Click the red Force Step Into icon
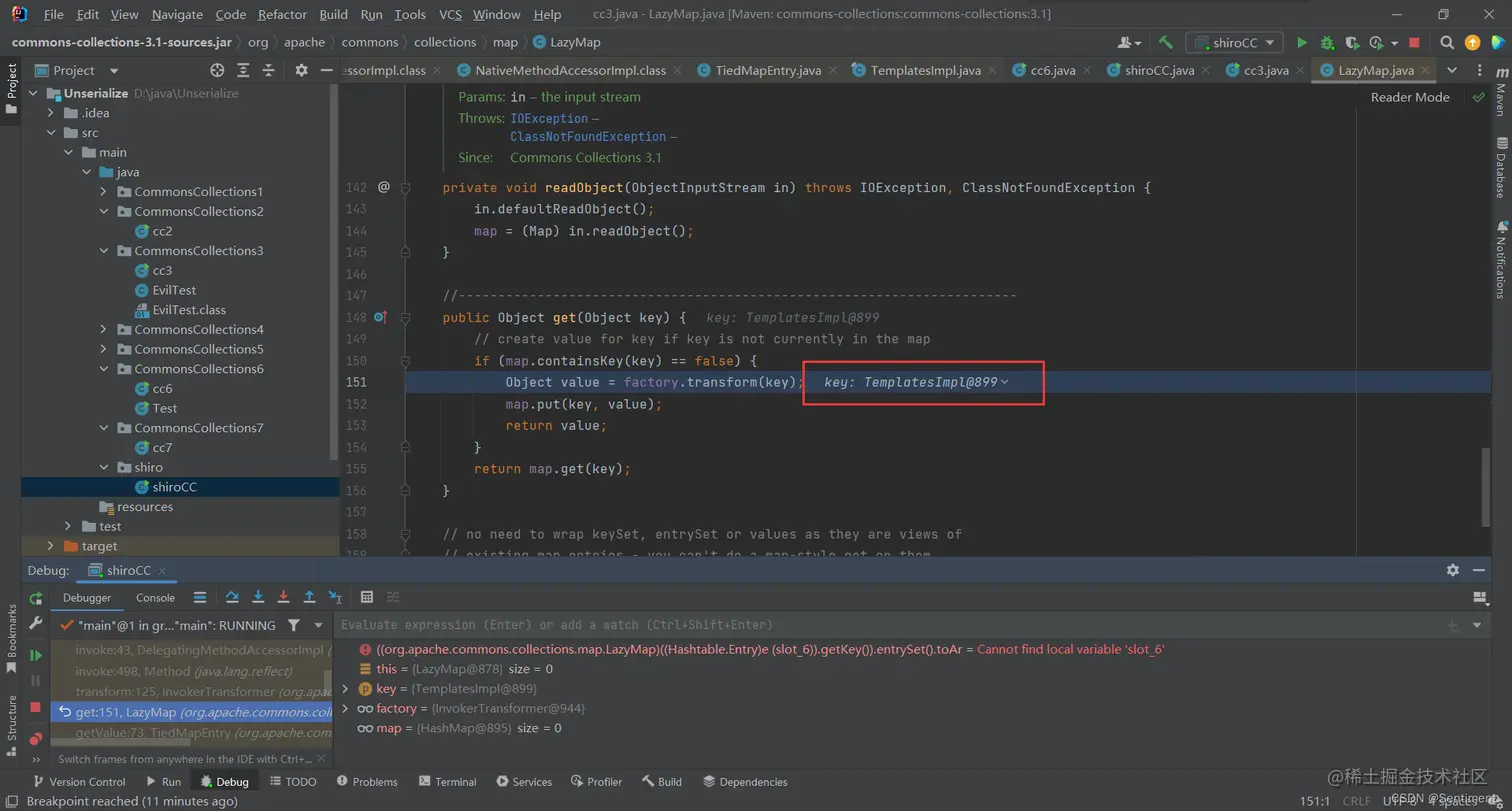 coord(283,597)
